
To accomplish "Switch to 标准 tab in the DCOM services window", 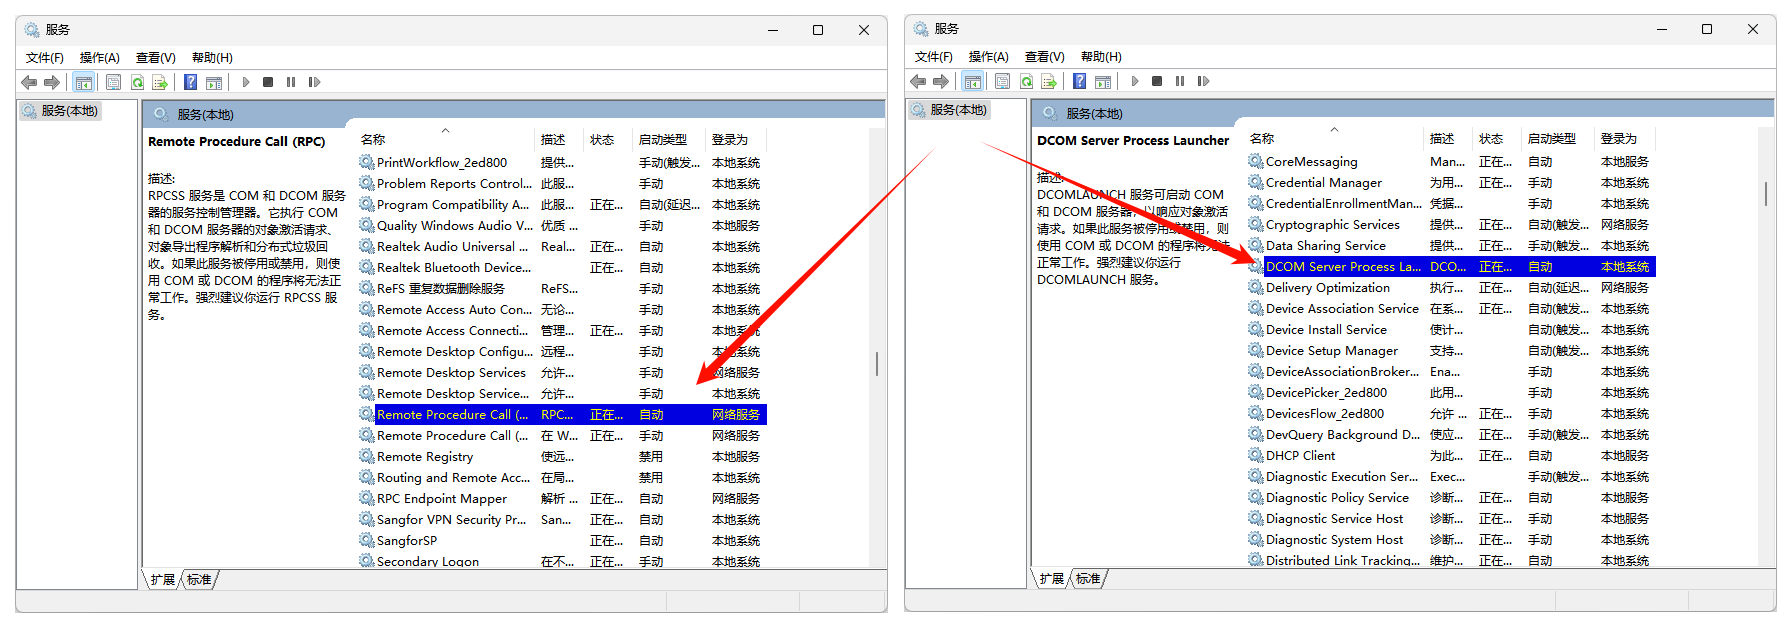I will tap(1088, 579).
